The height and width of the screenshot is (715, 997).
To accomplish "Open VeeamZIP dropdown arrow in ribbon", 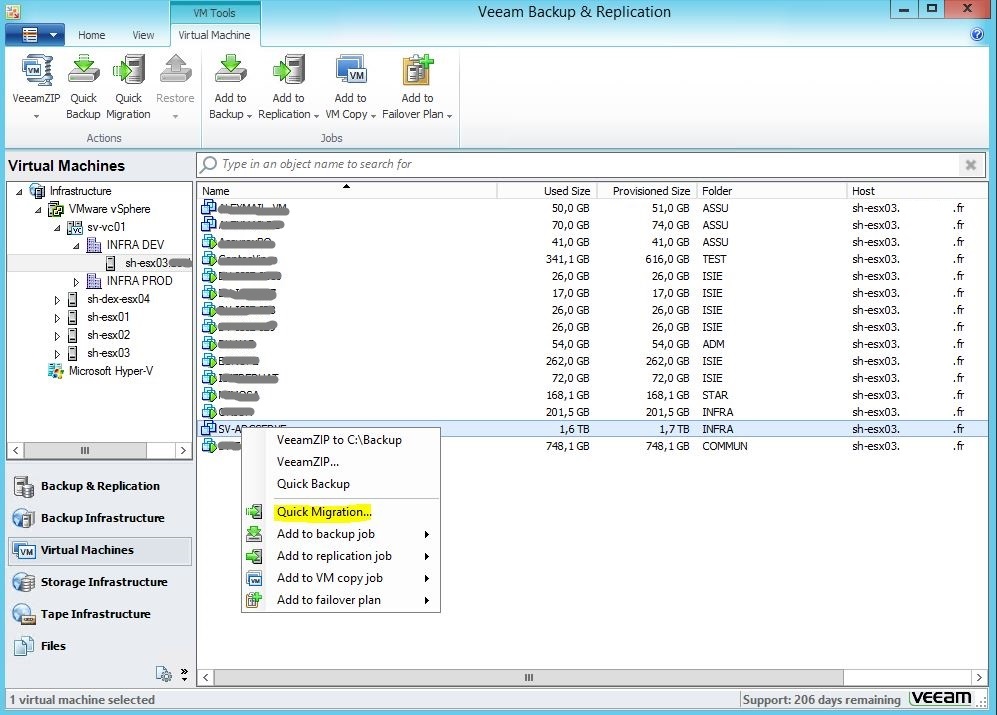I will 36,116.
